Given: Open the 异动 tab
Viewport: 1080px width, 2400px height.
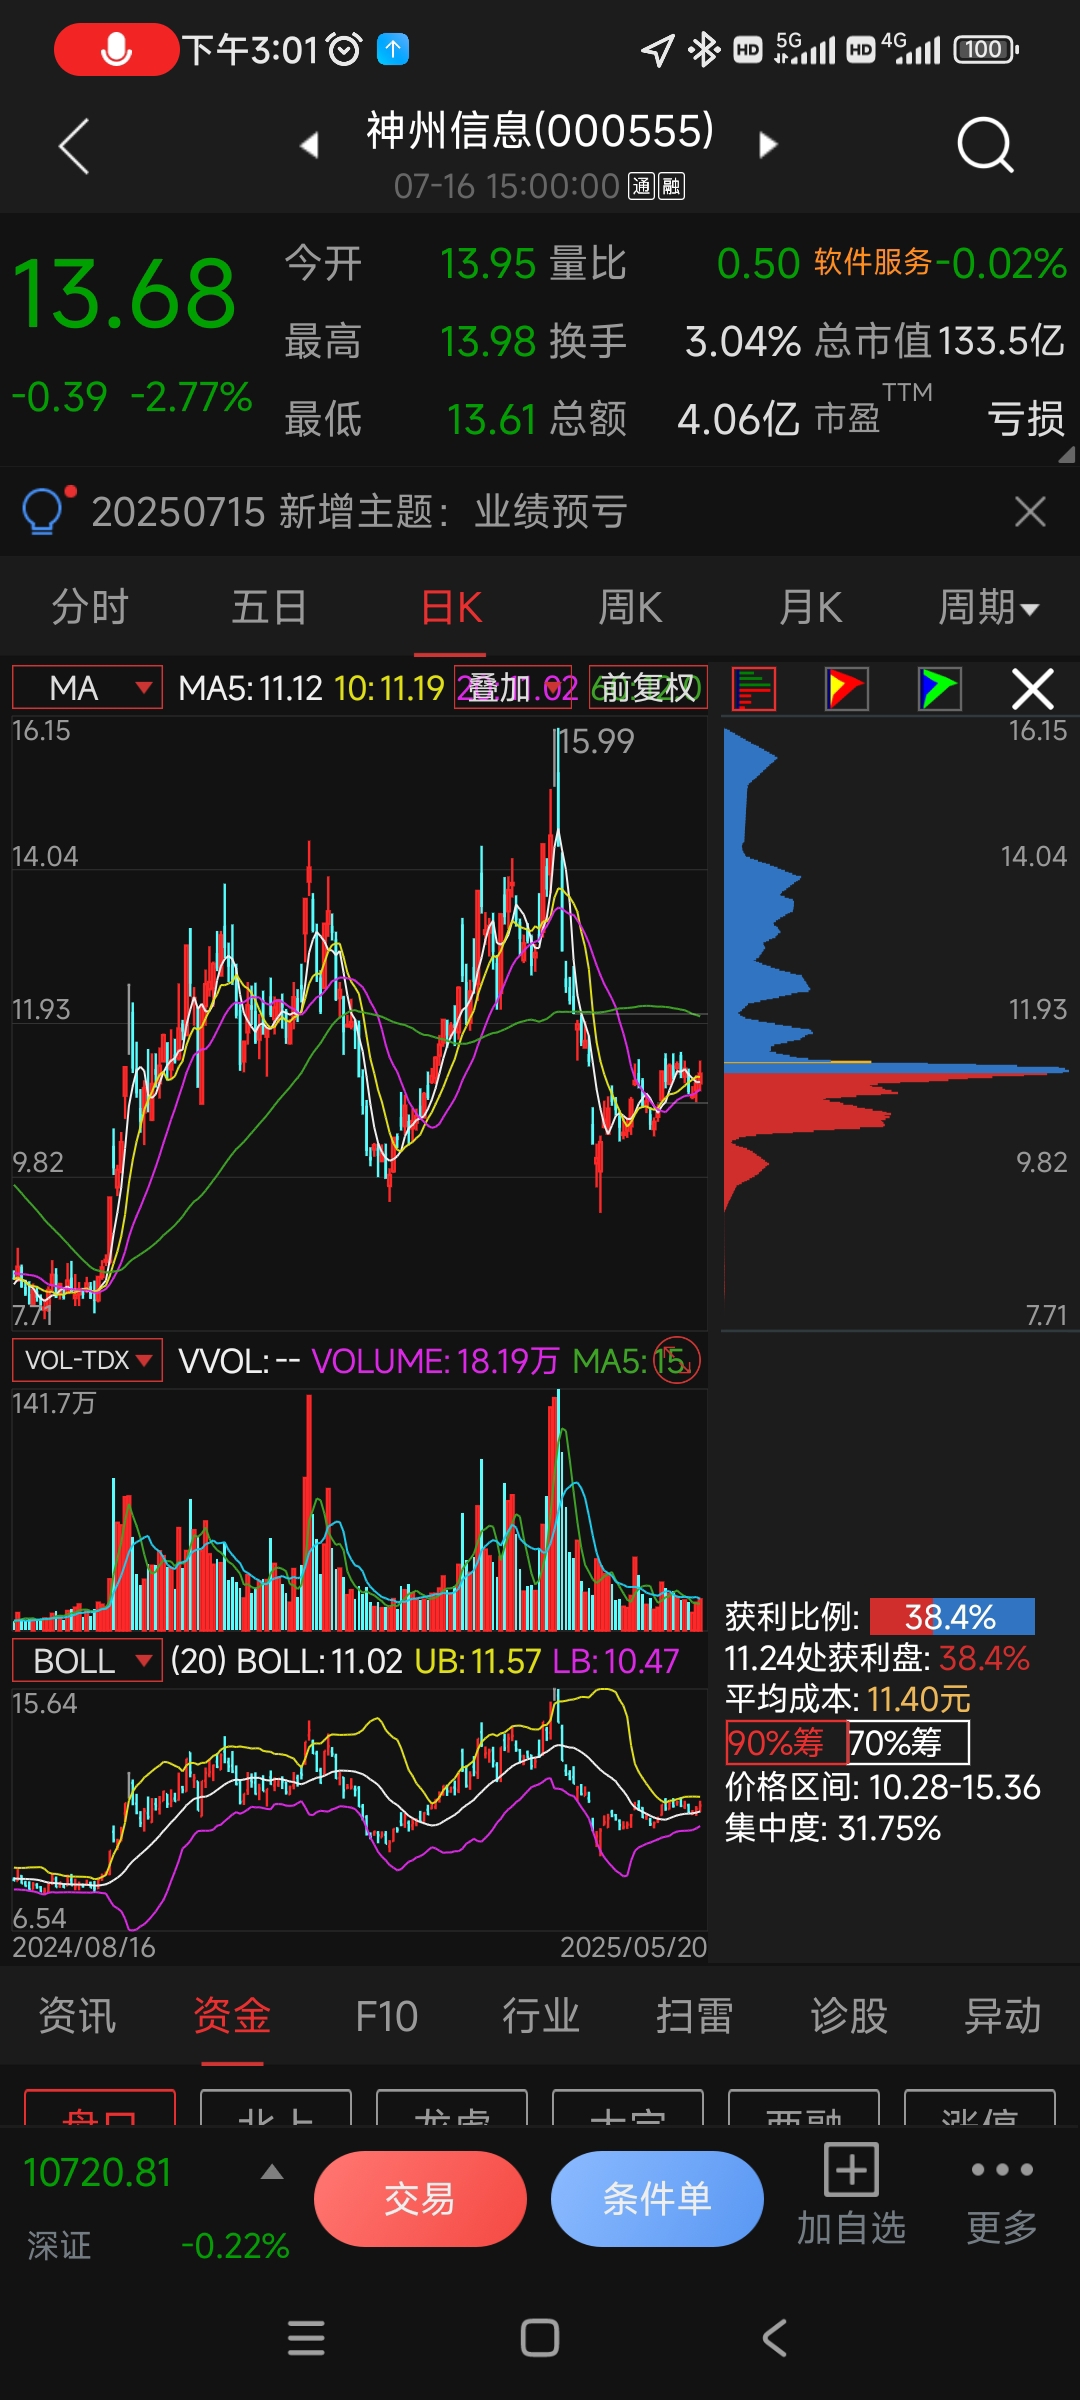Looking at the screenshot, I should [x=1003, y=2016].
